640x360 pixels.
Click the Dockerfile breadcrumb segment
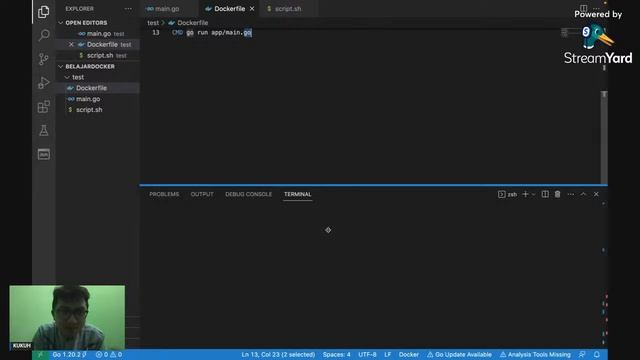(x=193, y=23)
